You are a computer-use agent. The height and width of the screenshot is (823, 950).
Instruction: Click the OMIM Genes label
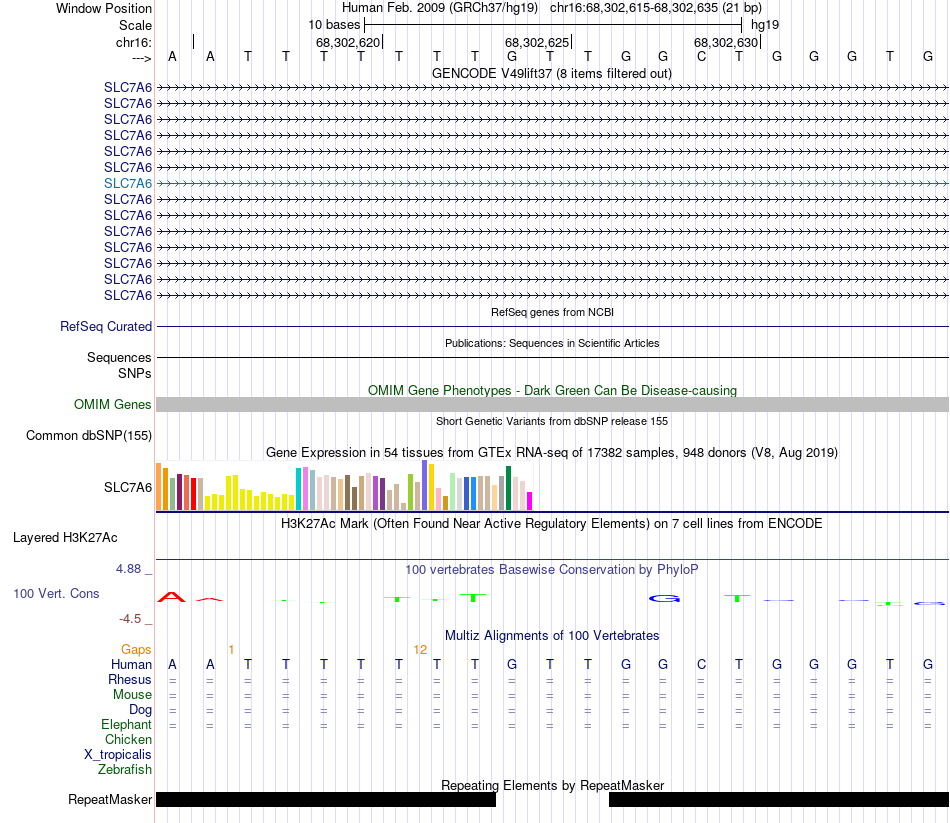tap(112, 404)
